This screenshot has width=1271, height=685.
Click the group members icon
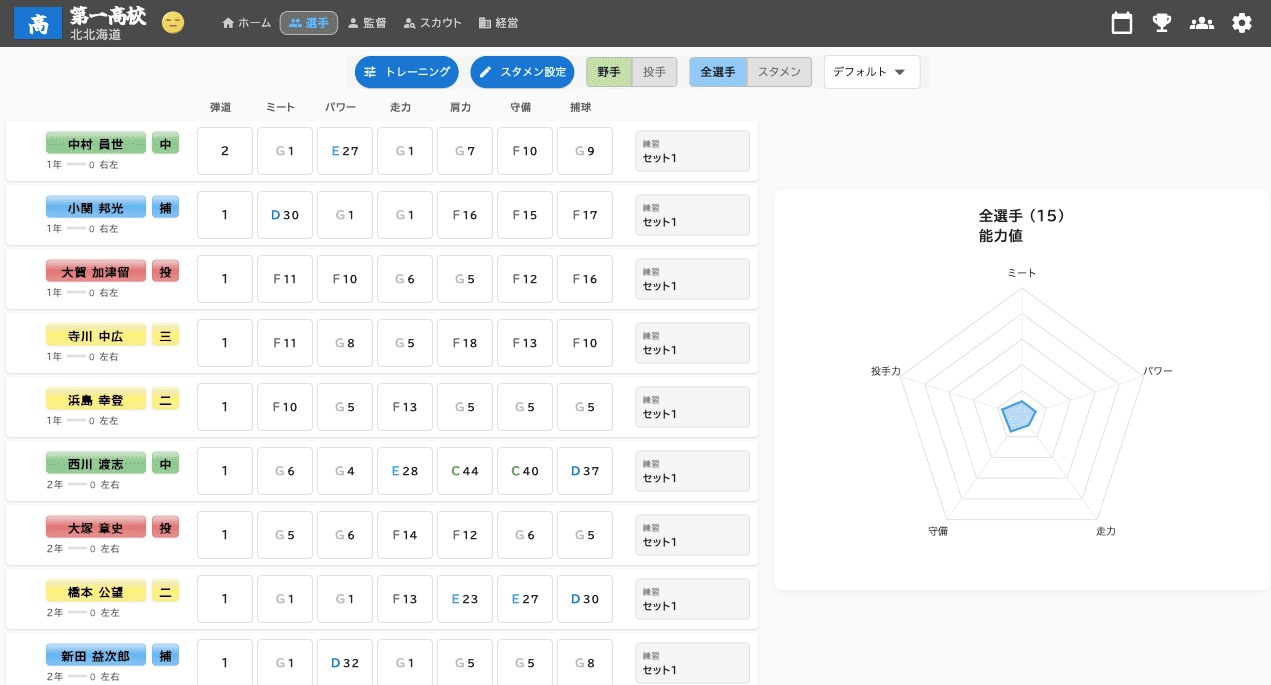[1202, 23]
